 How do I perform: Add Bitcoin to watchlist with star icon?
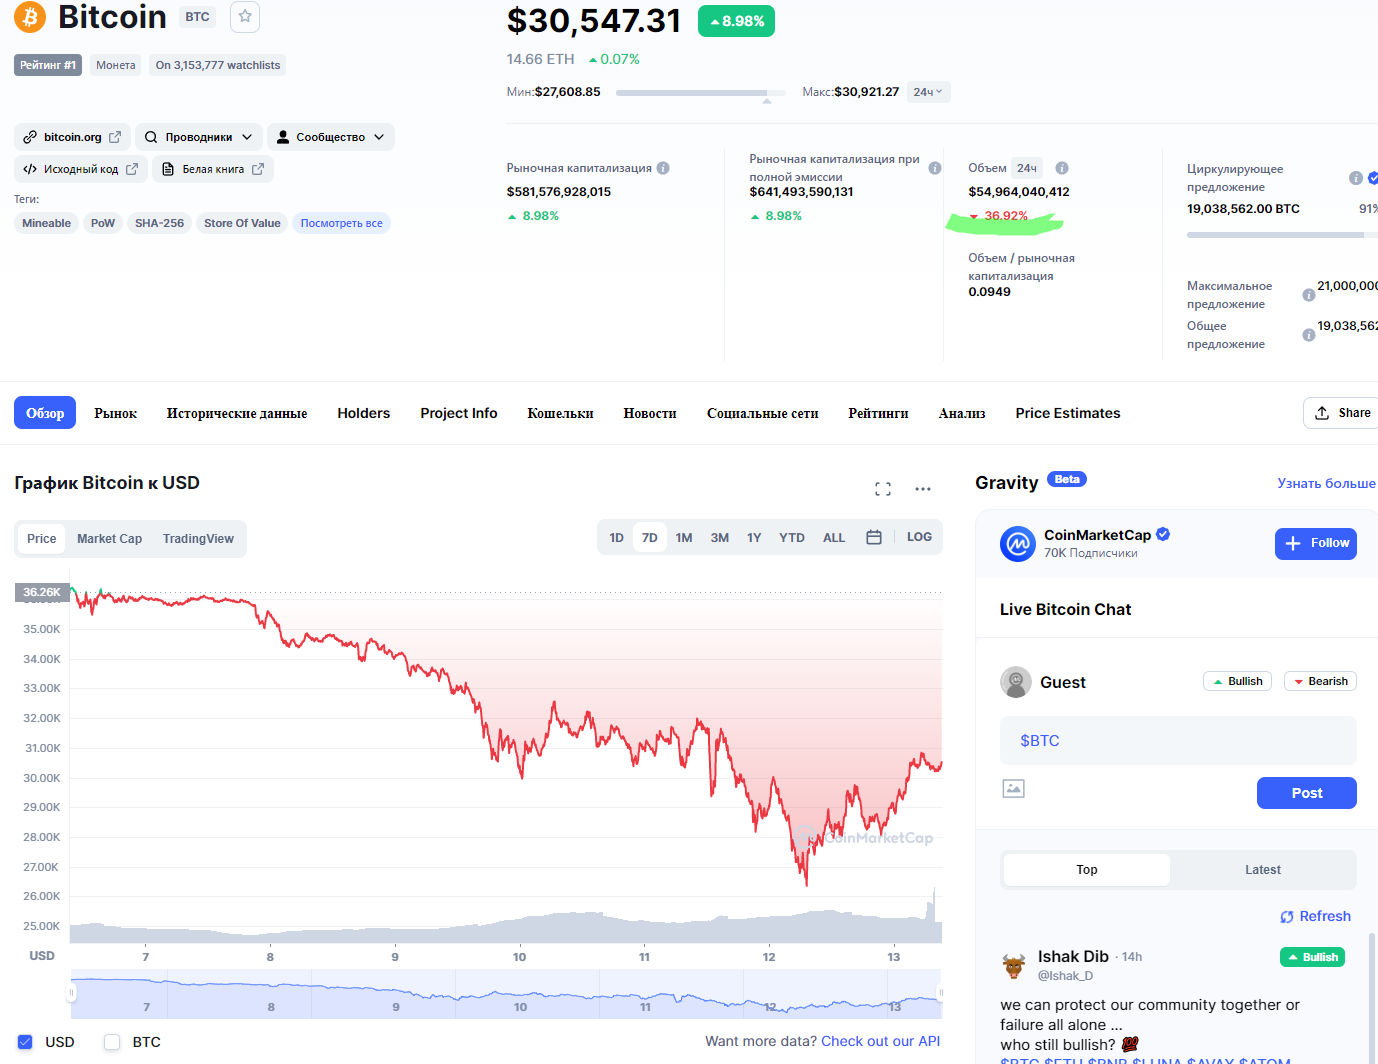[245, 16]
